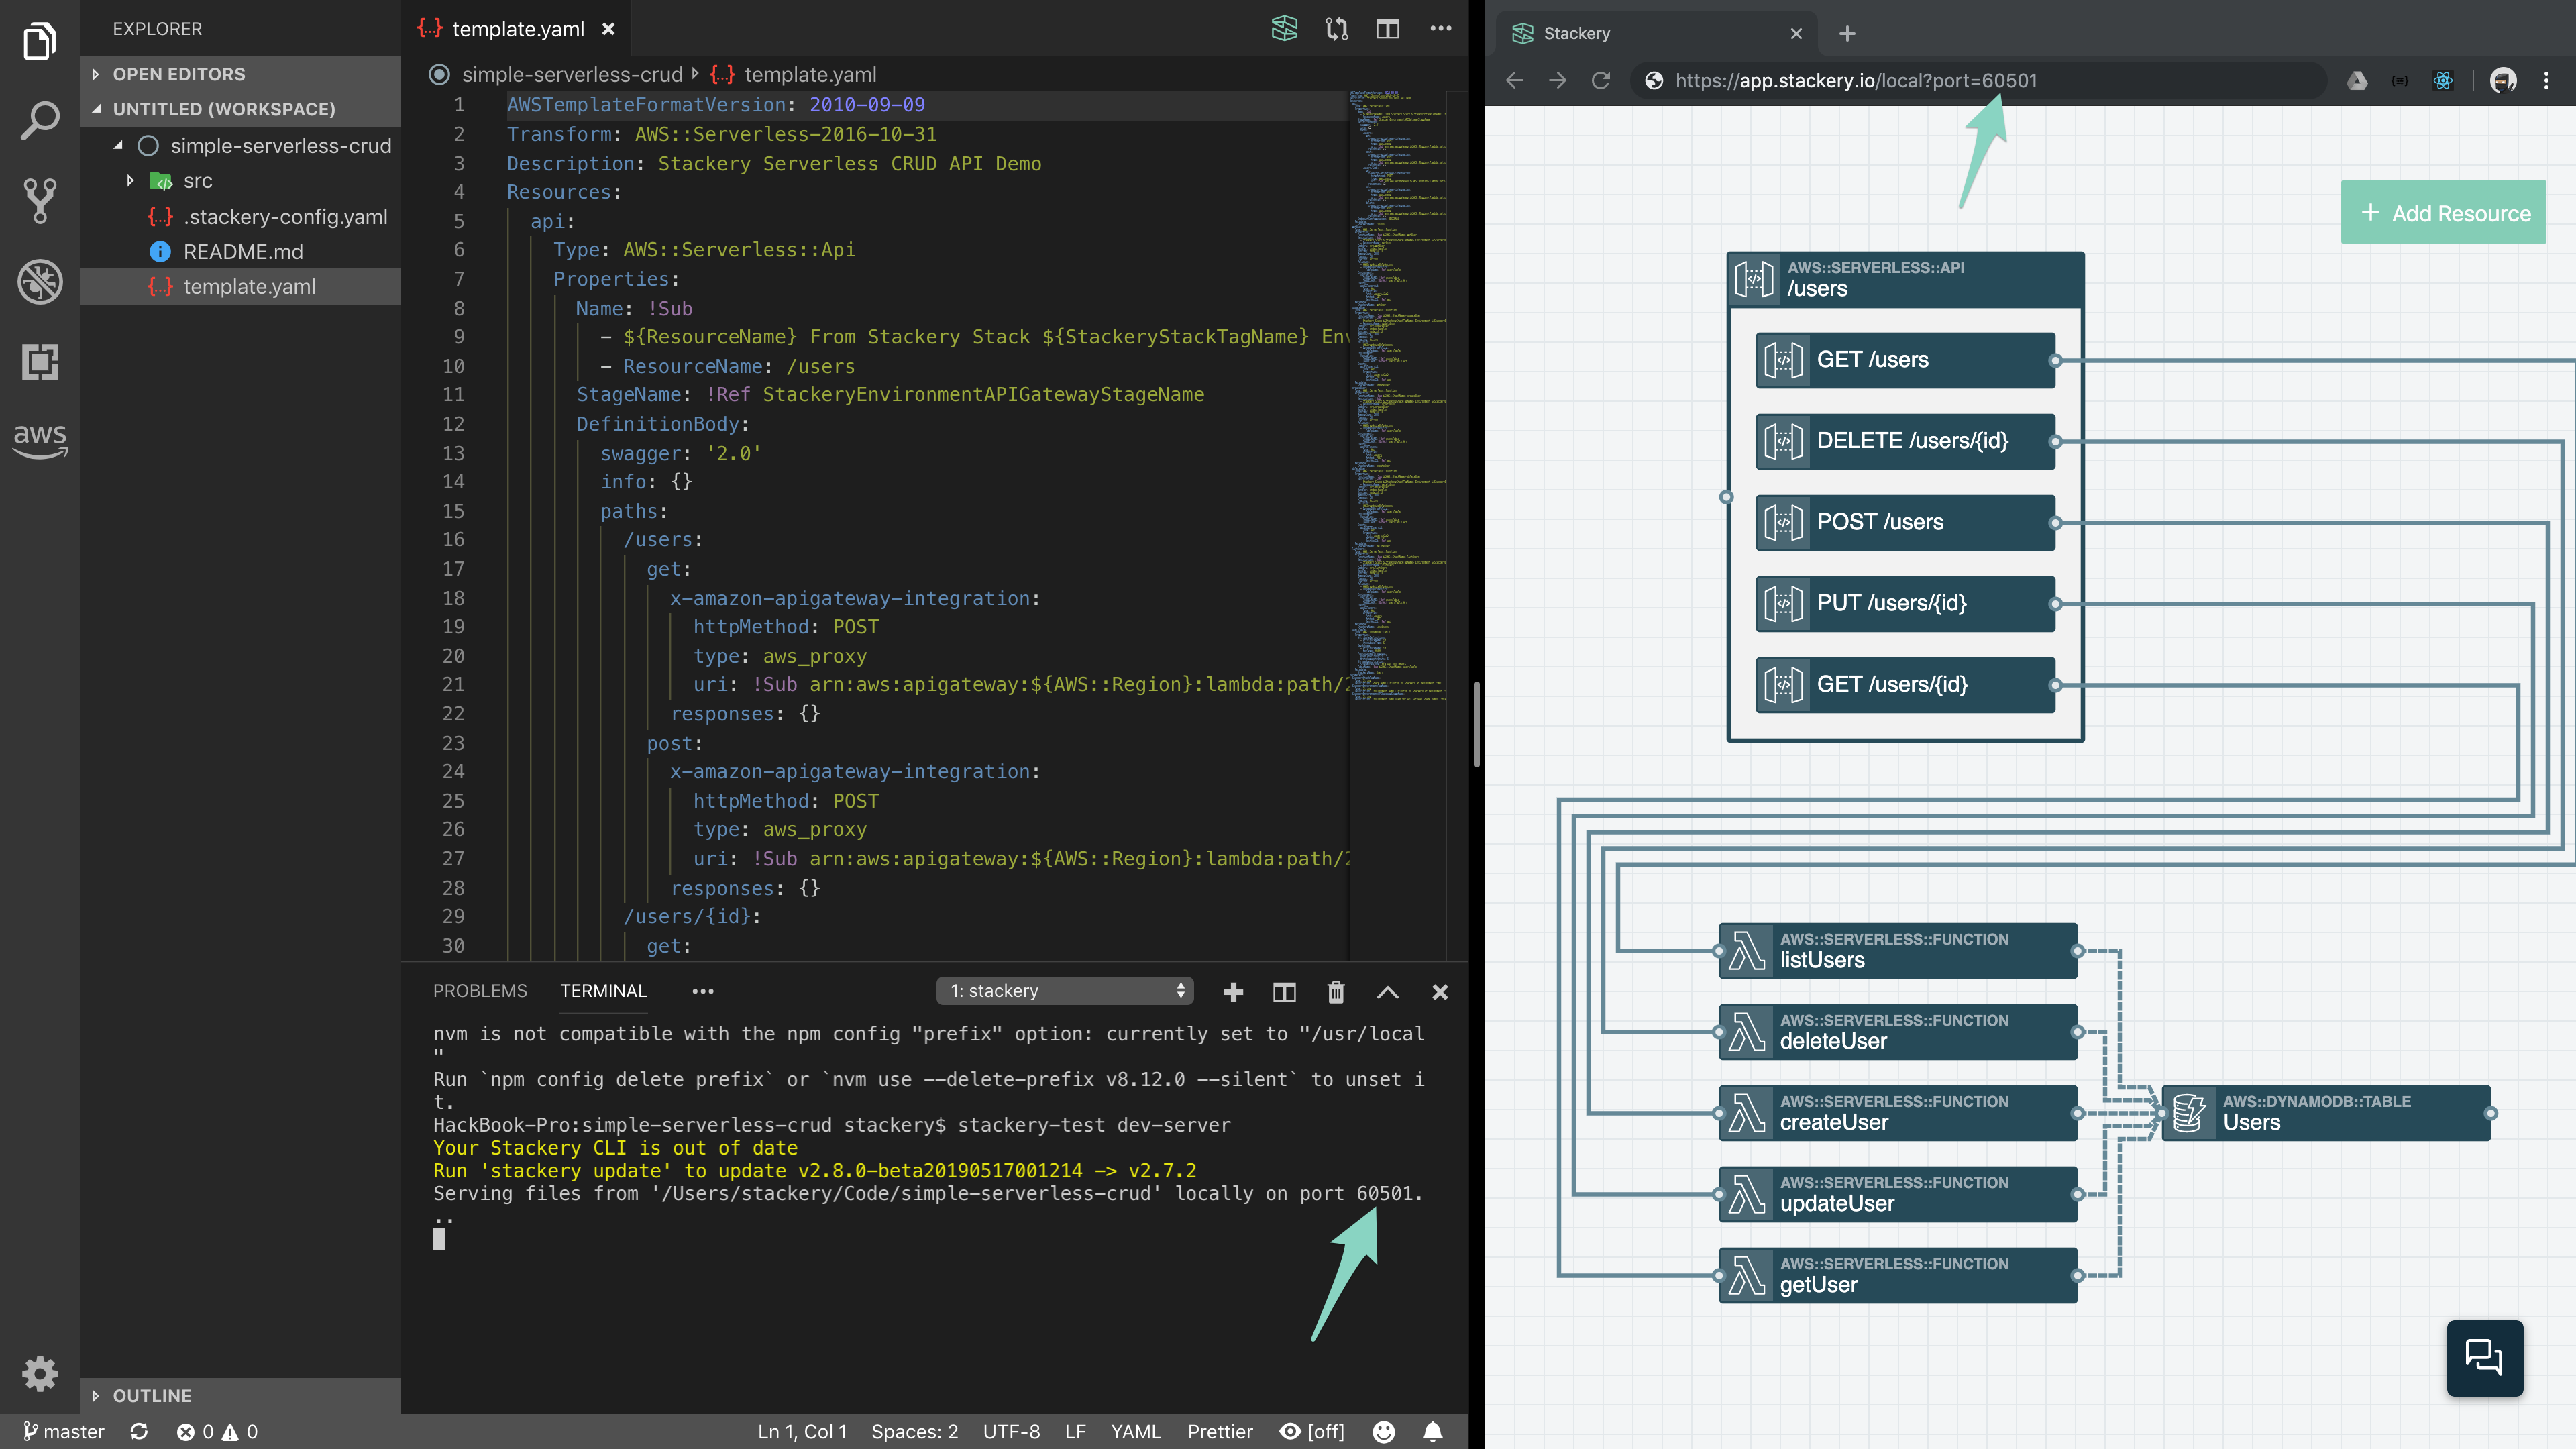The width and height of the screenshot is (2576, 1449).
Task: Open the browser profile avatar
Action: [2503, 81]
